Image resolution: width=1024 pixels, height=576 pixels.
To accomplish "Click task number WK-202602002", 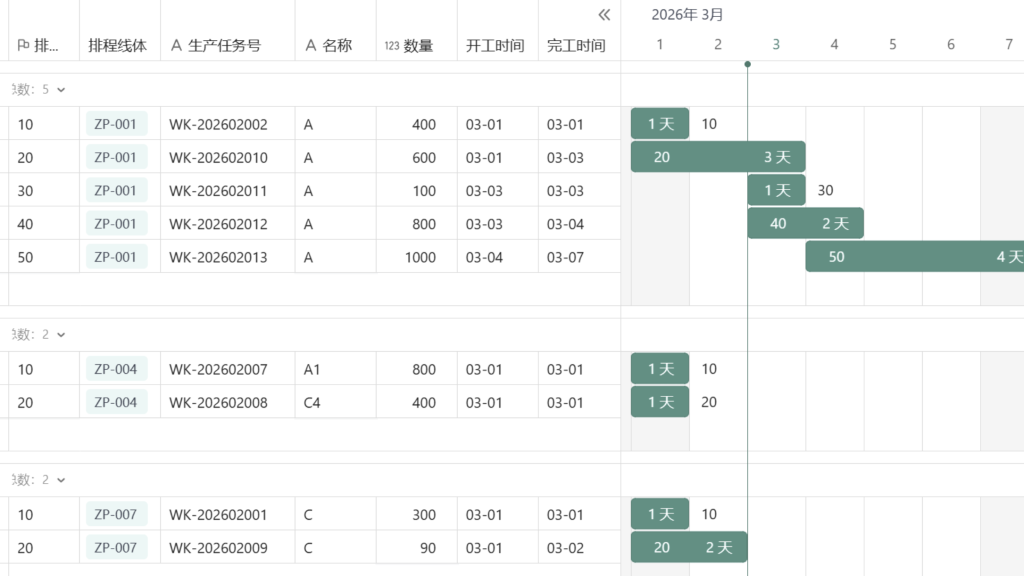I will [218, 125].
